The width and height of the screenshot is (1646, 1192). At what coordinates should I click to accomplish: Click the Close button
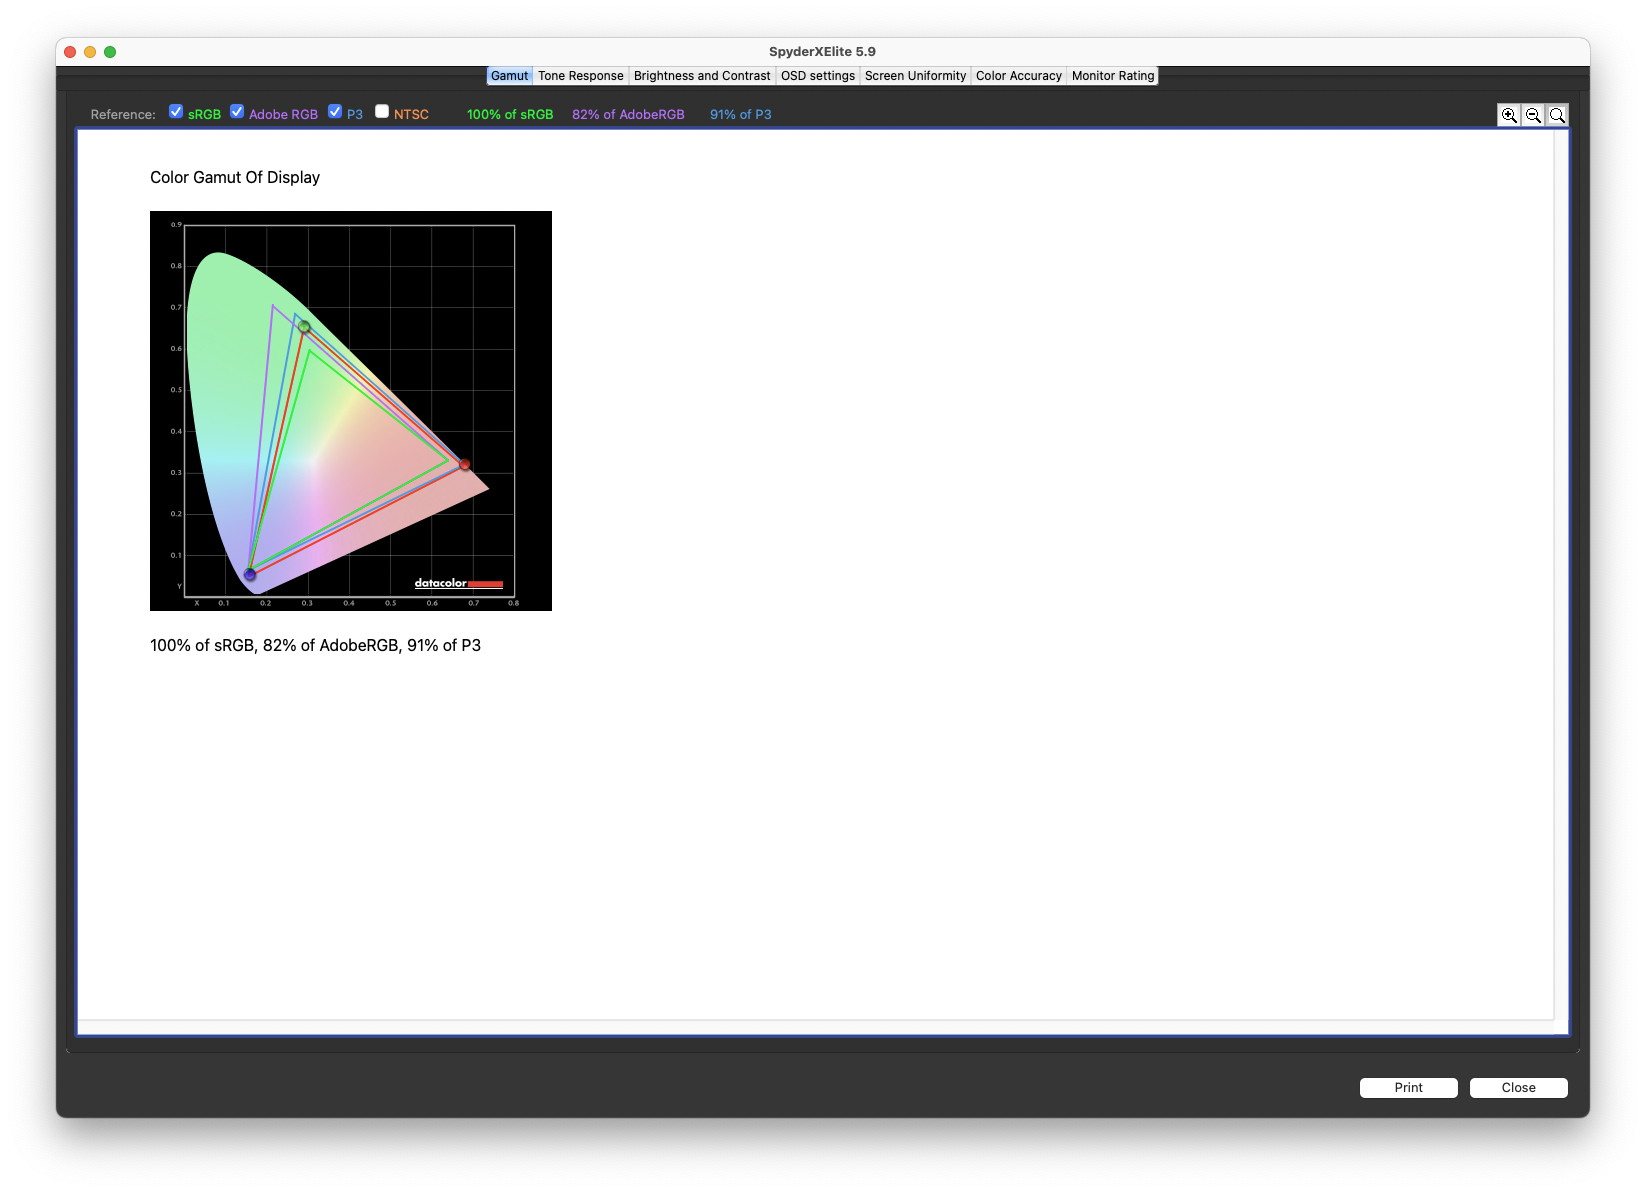pyautogui.click(x=1519, y=1088)
